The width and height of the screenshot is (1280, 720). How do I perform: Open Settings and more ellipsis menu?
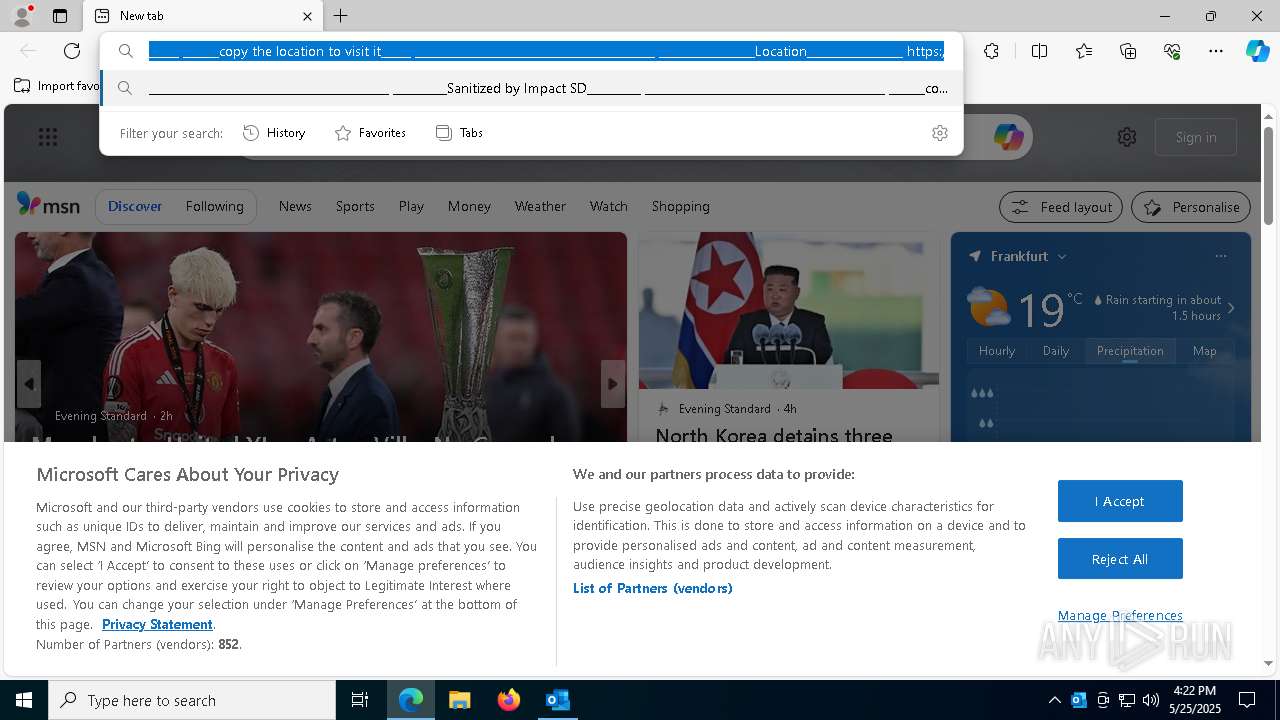click(x=1216, y=51)
